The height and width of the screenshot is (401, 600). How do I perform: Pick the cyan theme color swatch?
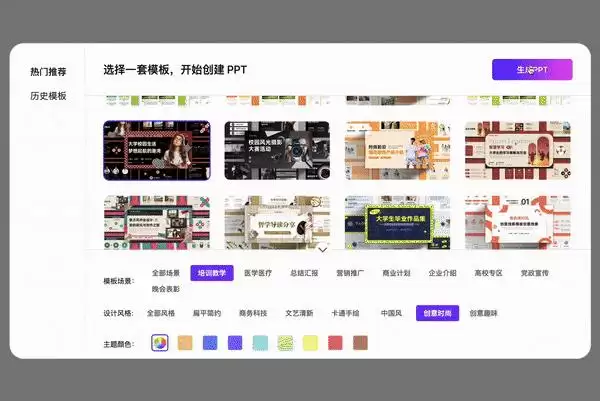[x=260, y=343]
